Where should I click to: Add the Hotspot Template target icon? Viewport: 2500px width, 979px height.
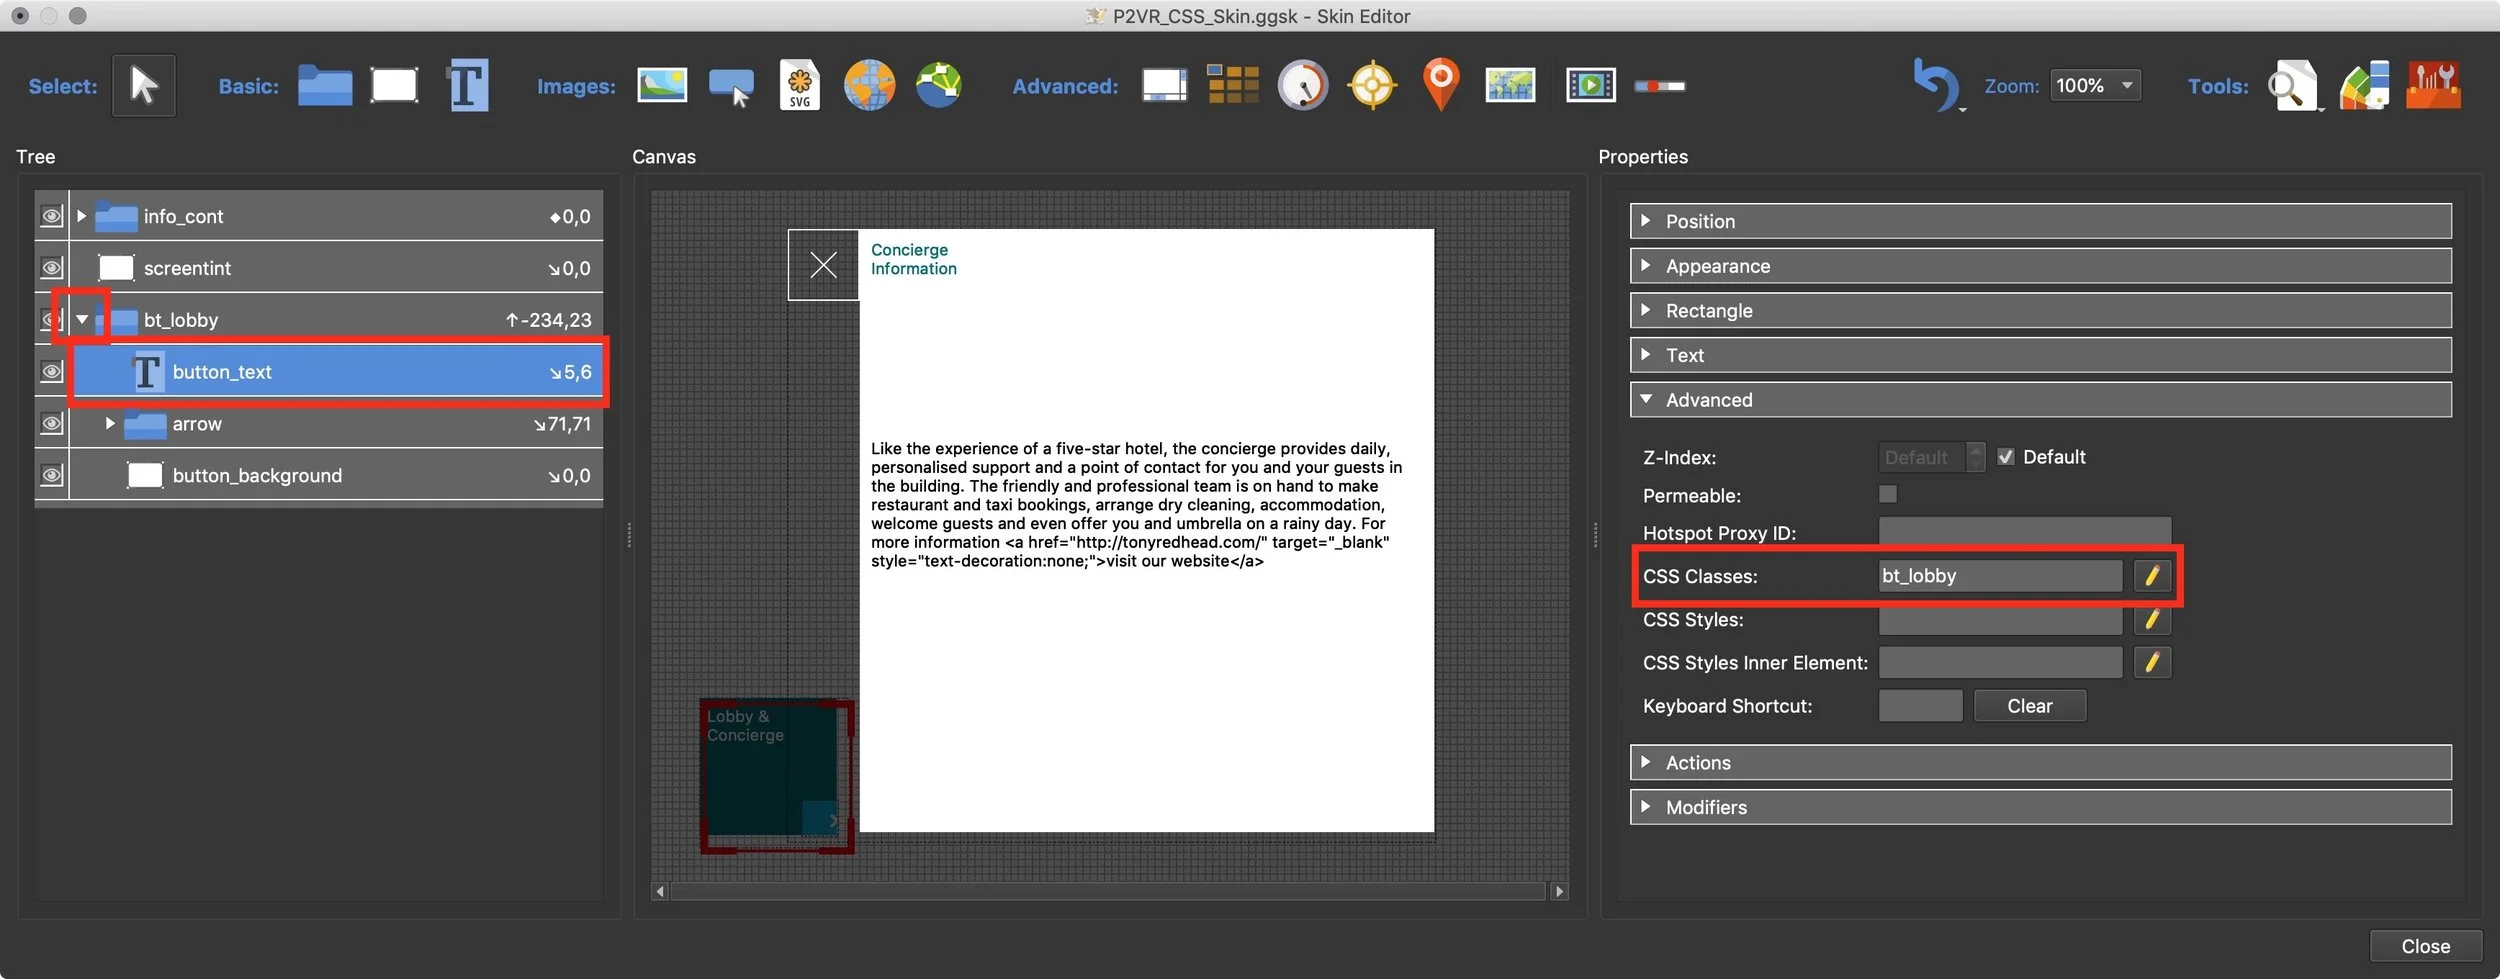tap(1372, 86)
